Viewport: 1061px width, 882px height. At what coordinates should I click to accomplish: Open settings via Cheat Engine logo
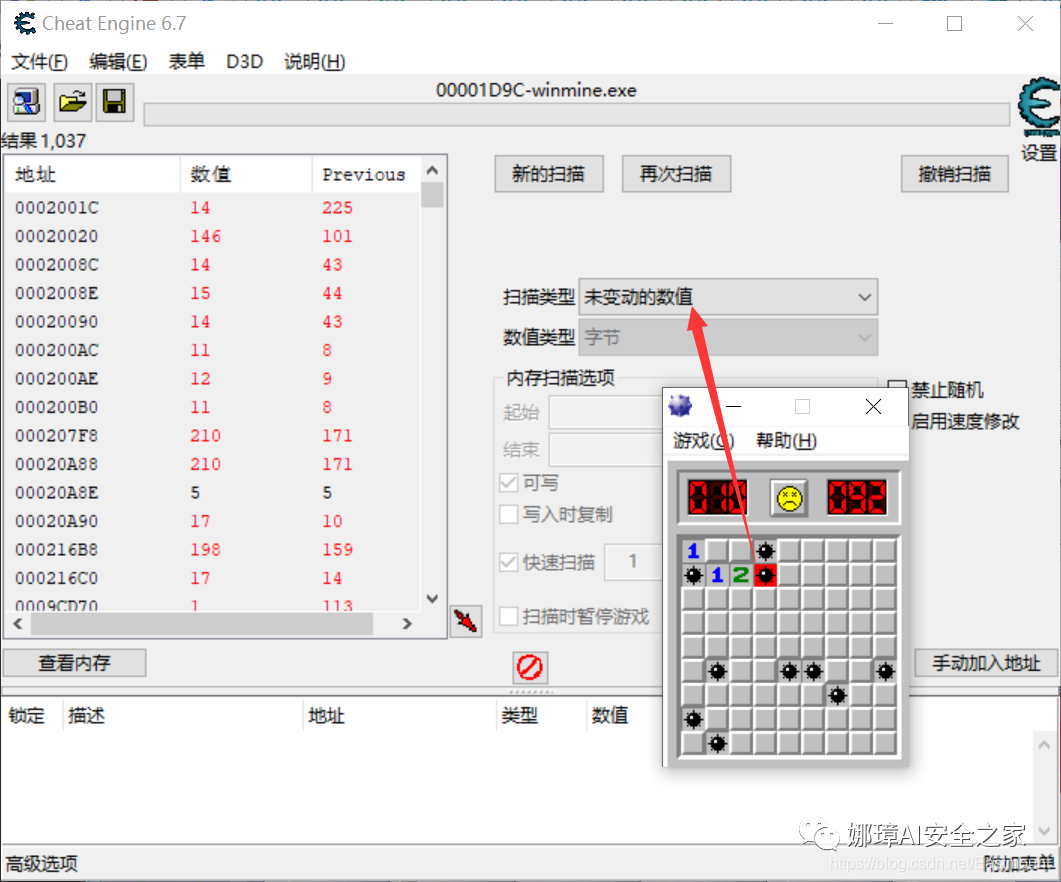click(x=1039, y=107)
